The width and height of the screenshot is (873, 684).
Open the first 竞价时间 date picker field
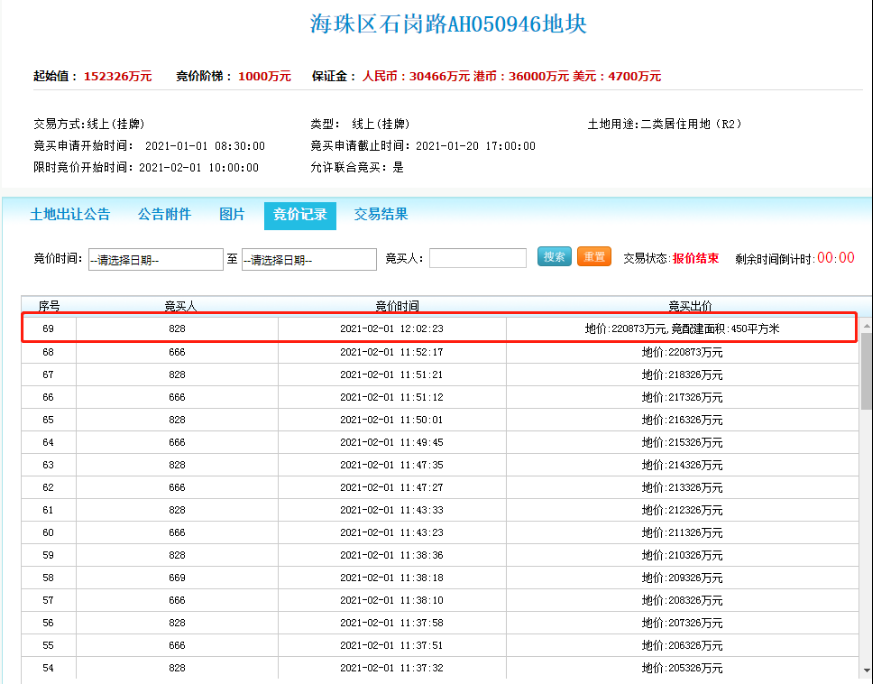(155, 258)
